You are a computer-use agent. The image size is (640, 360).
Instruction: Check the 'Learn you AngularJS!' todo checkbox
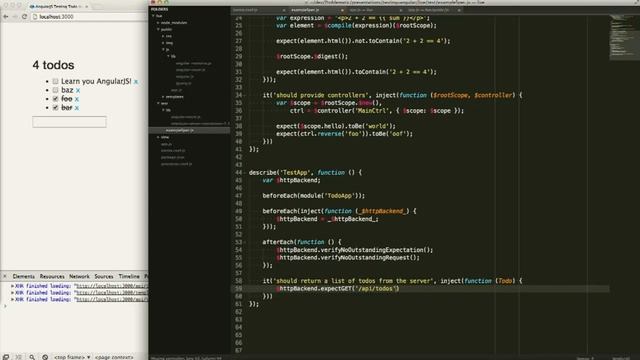[x=56, y=81]
